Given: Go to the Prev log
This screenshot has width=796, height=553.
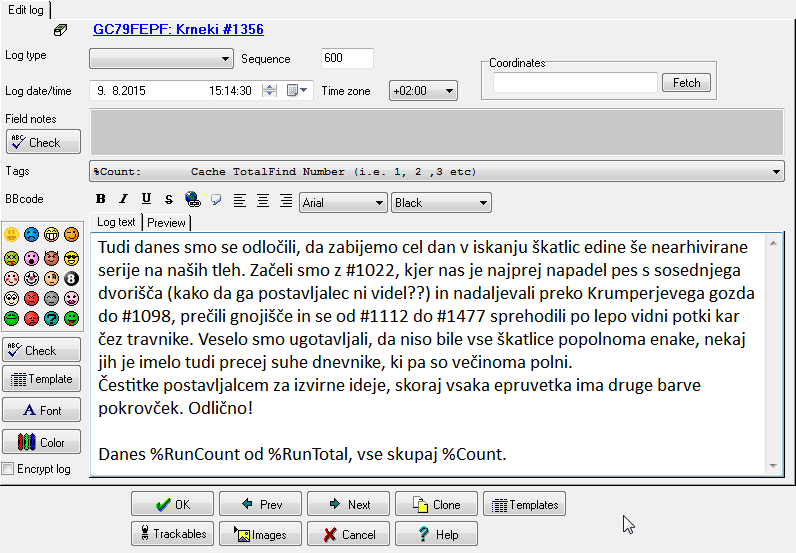Looking at the screenshot, I should point(260,504).
